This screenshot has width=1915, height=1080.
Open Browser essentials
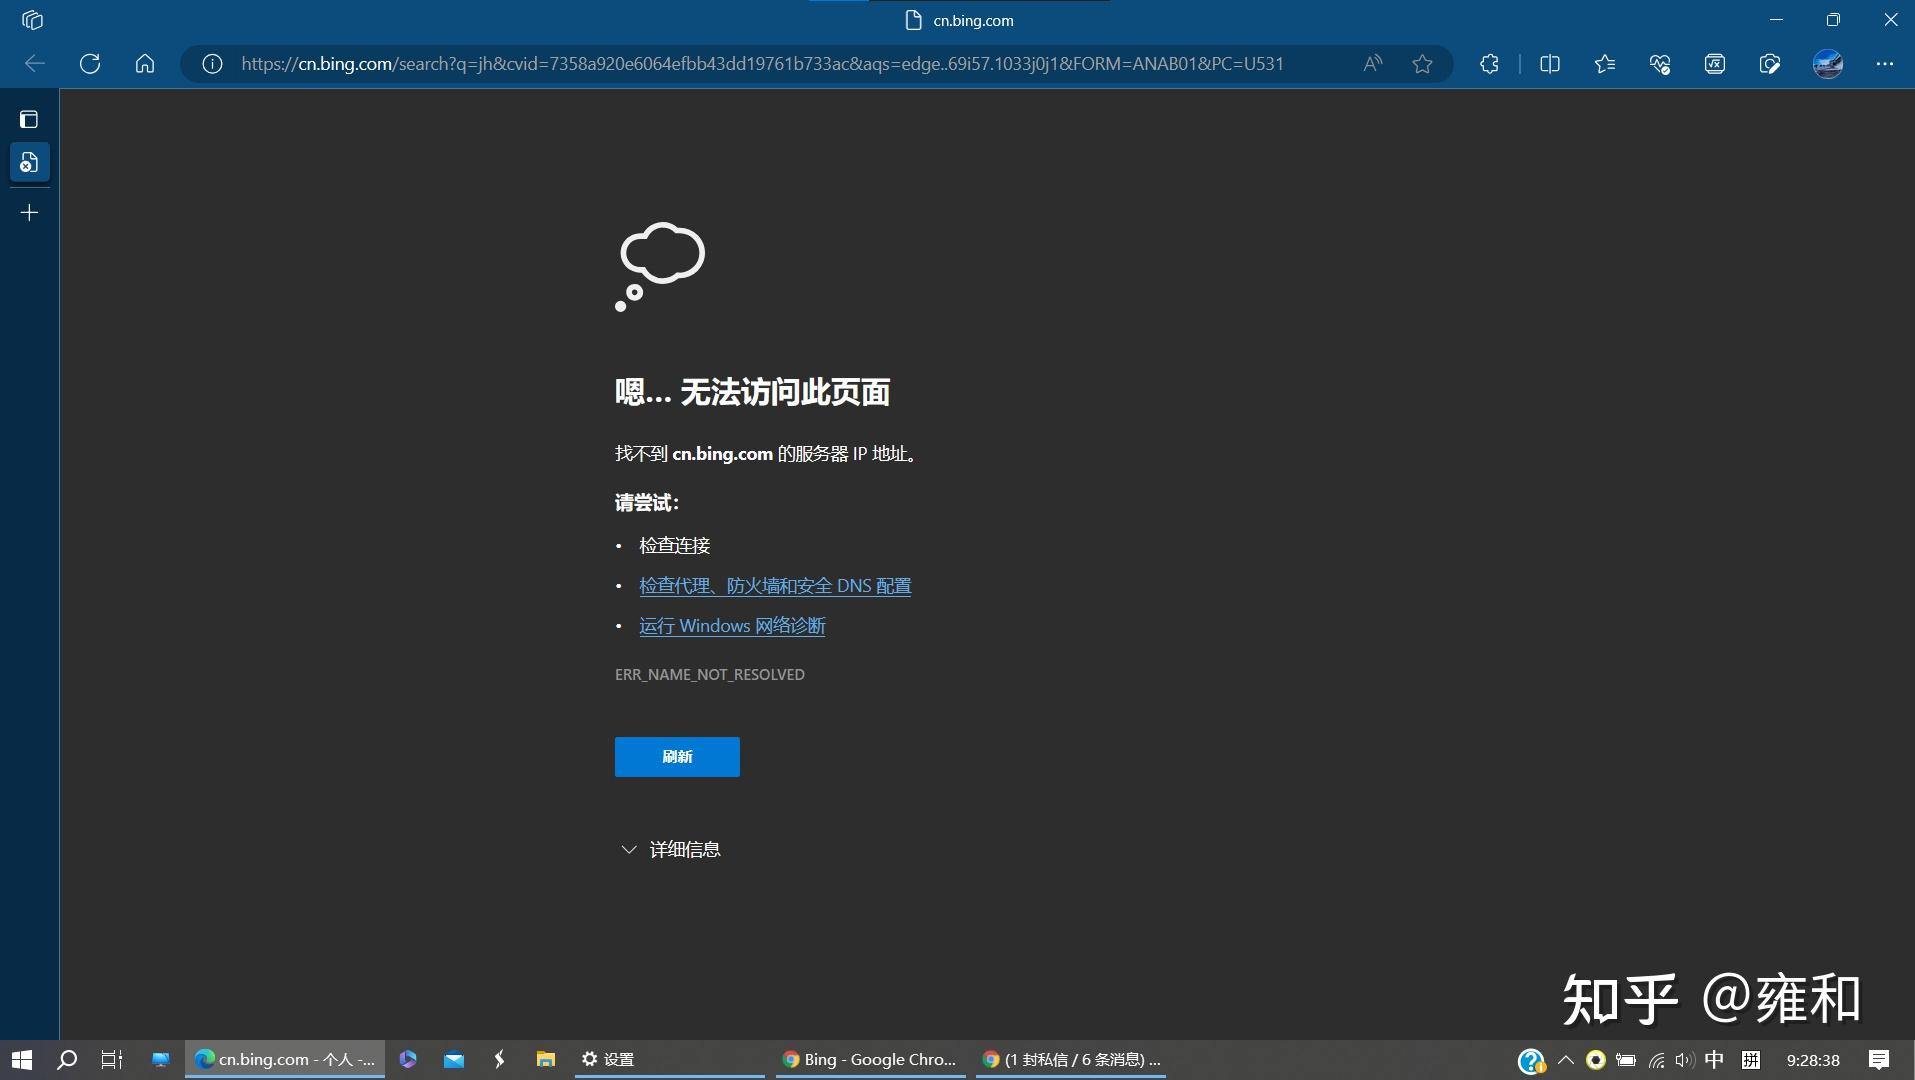click(x=1660, y=64)
